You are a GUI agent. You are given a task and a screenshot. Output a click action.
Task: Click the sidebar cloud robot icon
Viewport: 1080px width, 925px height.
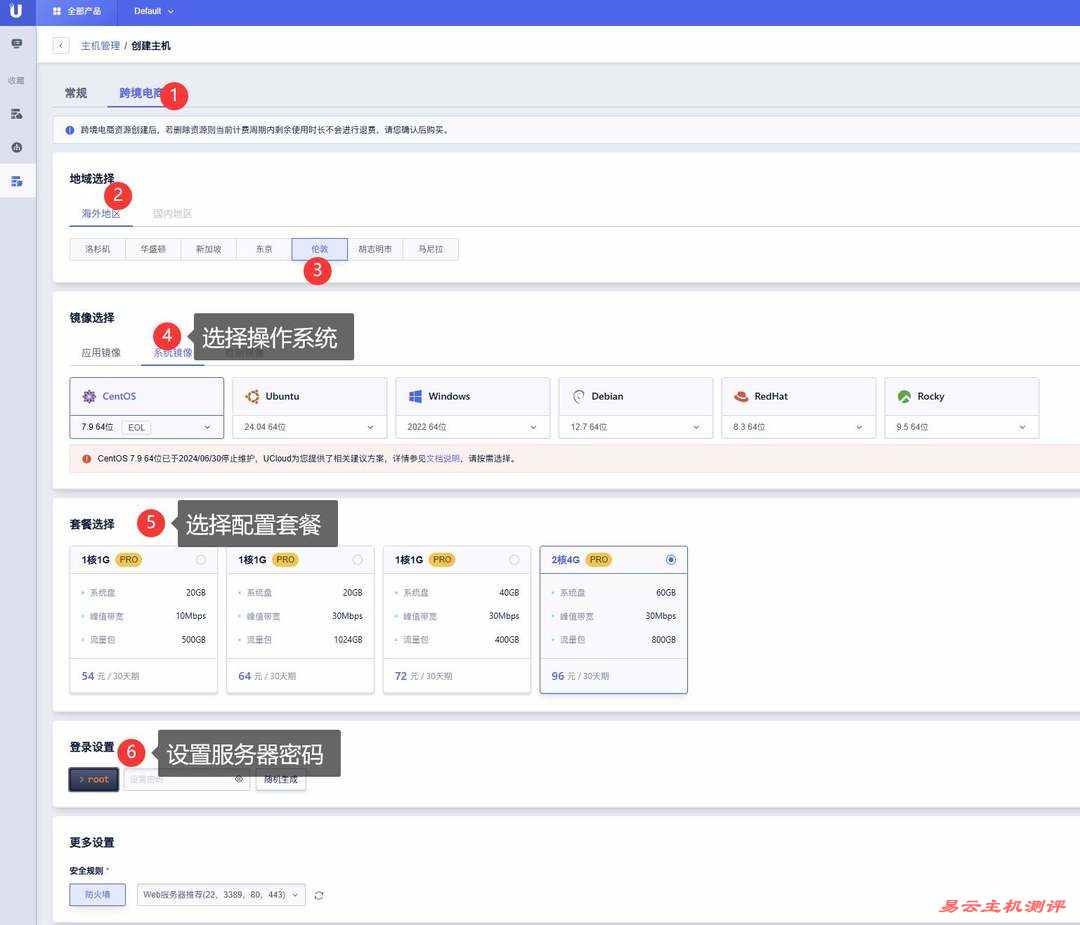coord(17,147)
